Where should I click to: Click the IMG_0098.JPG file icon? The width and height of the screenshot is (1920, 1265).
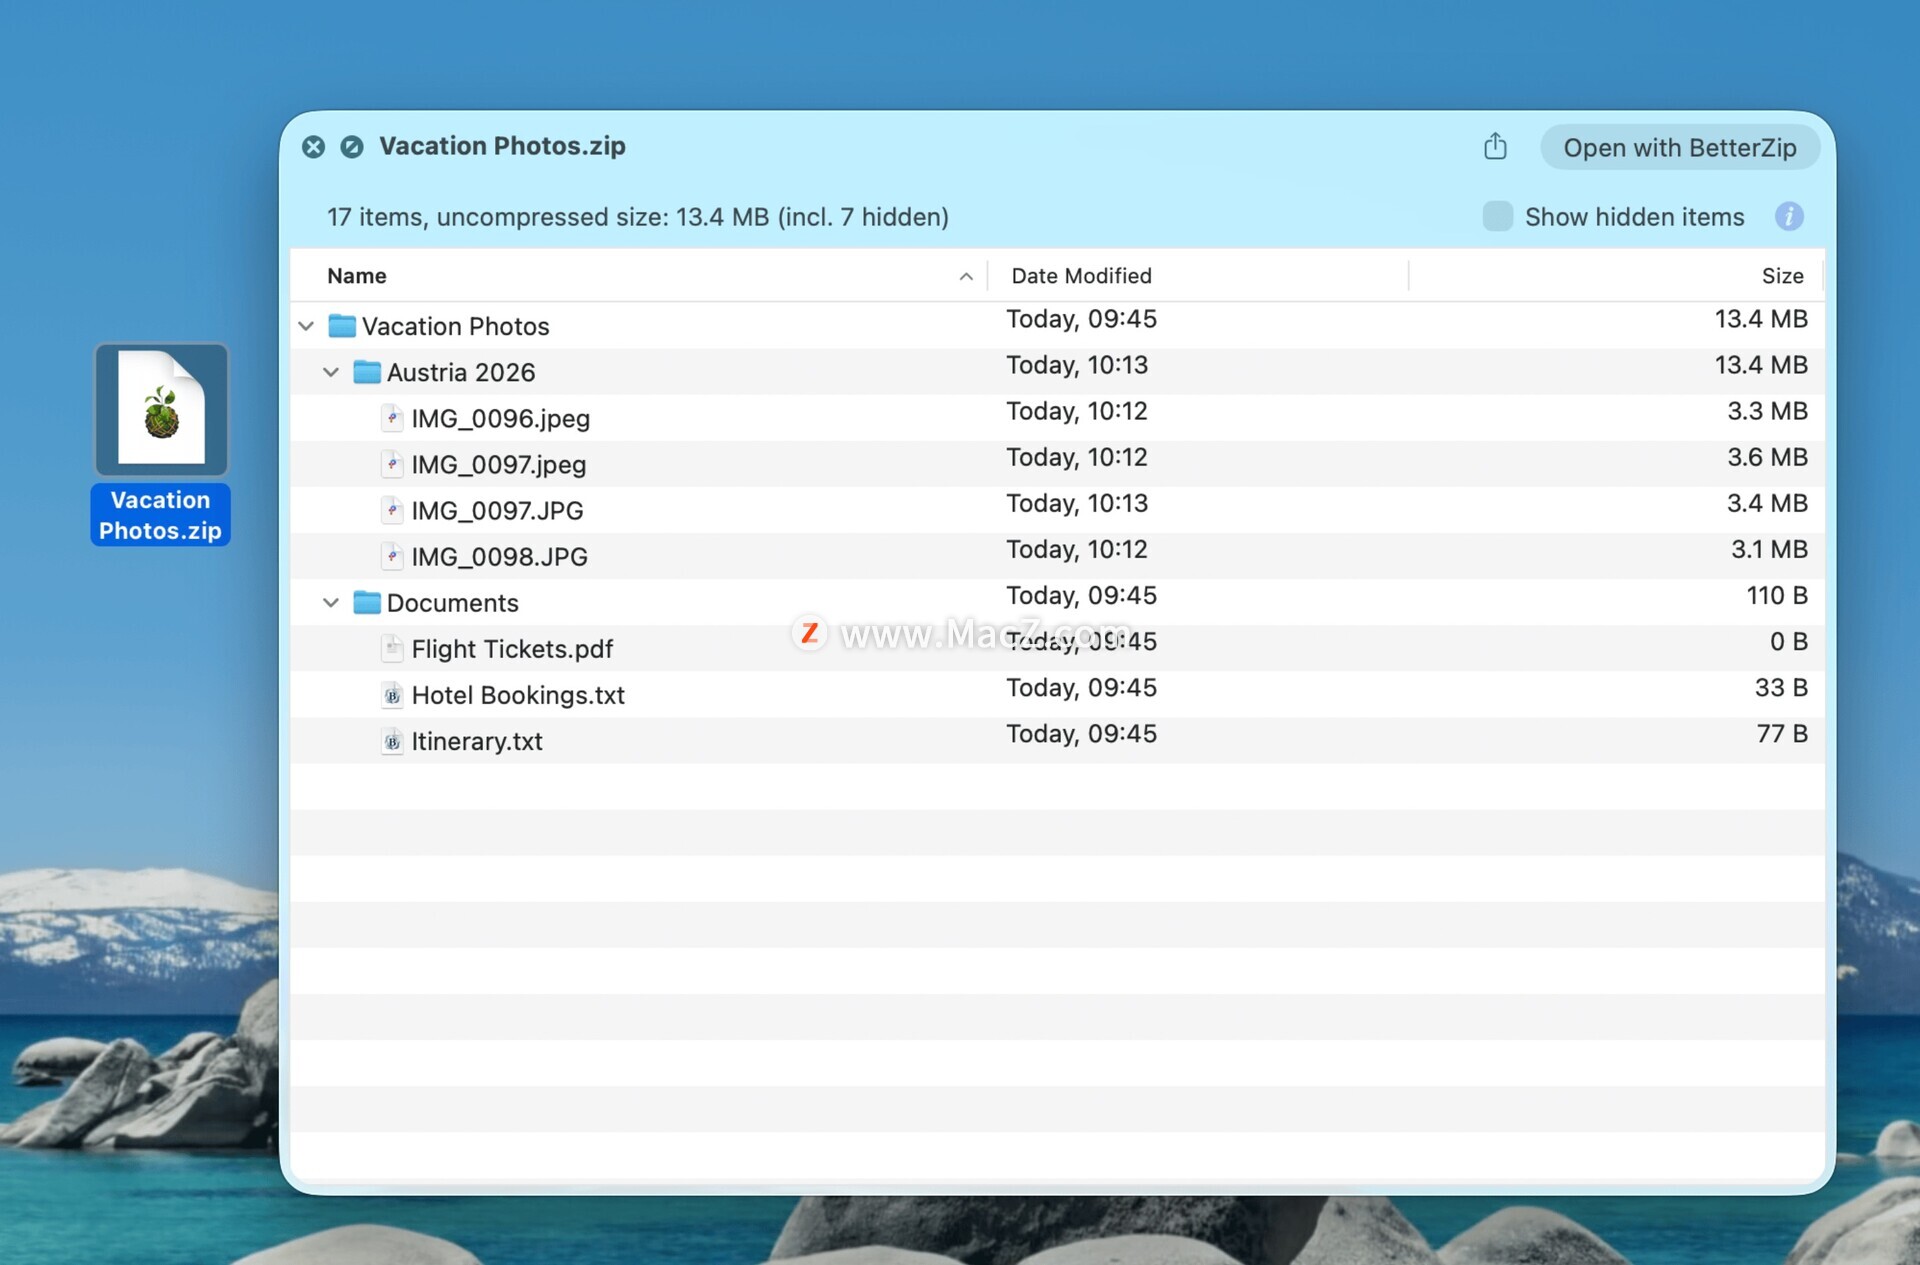(393, 556)
